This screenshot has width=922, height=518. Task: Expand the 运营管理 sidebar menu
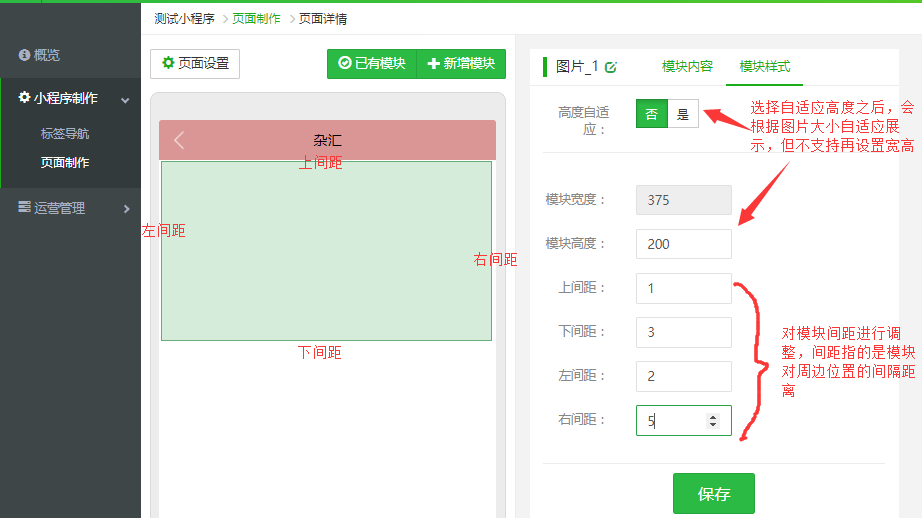[x=126, y=208]
